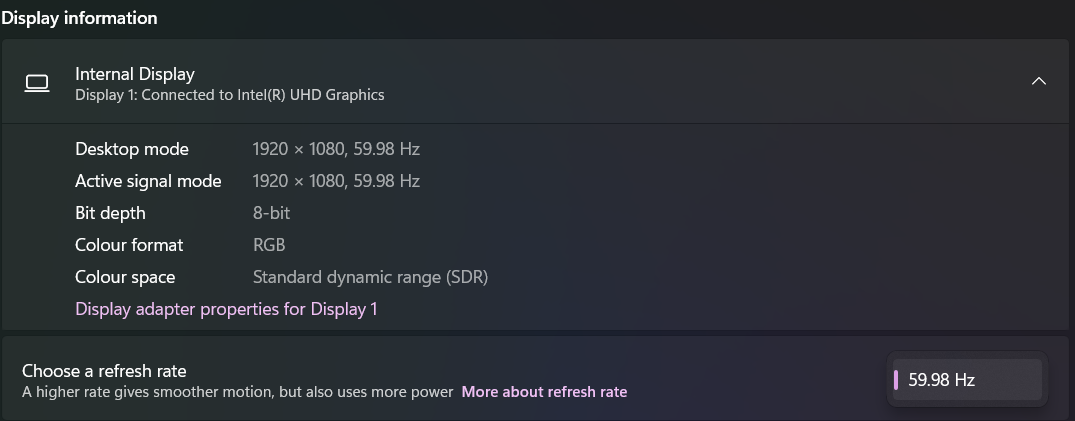Click the Active signal mode resolution value
The image size is (1075, 421).
336,181
